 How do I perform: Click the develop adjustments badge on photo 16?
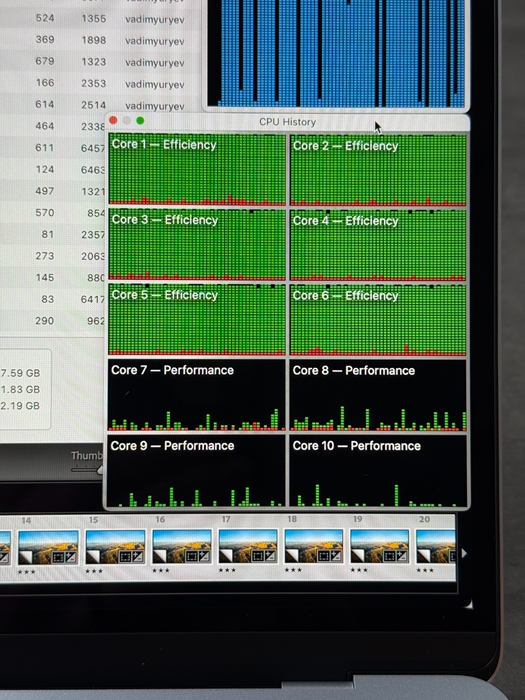pyautogui.click(x=204, y=557)
